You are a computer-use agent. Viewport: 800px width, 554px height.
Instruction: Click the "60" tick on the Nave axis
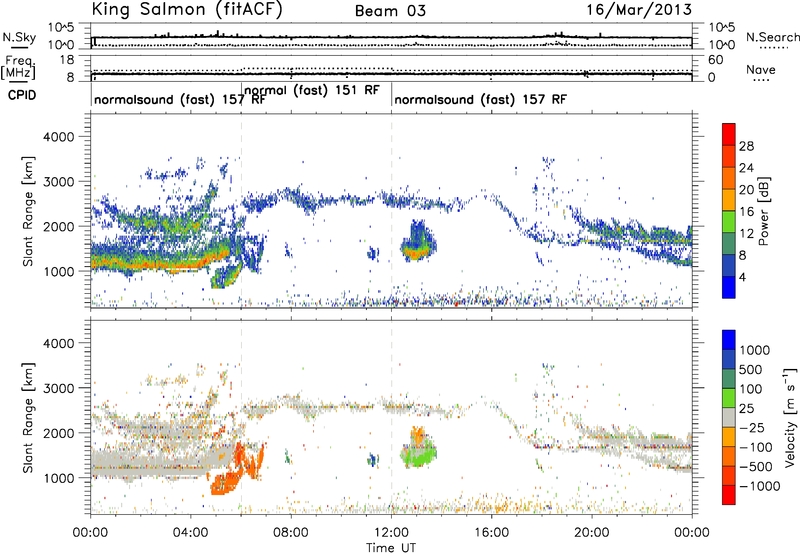[715, 60]
